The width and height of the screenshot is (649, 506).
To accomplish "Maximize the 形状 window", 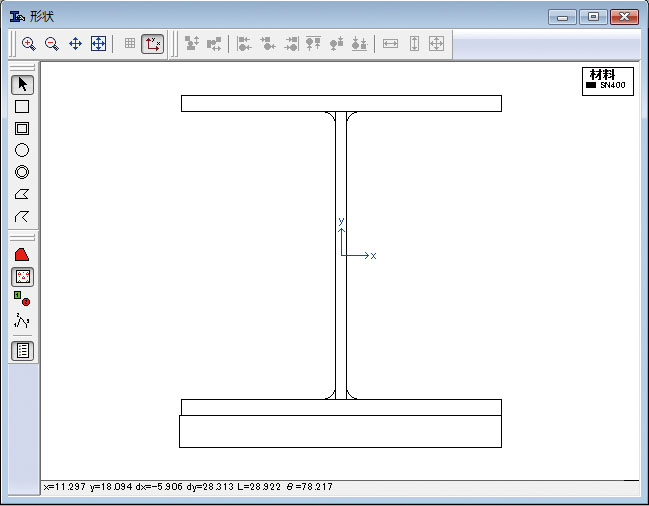I will point(593,17).
